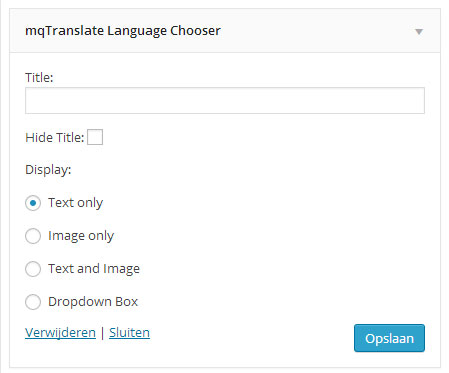Screen dimensions: 449x373
Task: Select the Text only radio button
Action: 33,203
